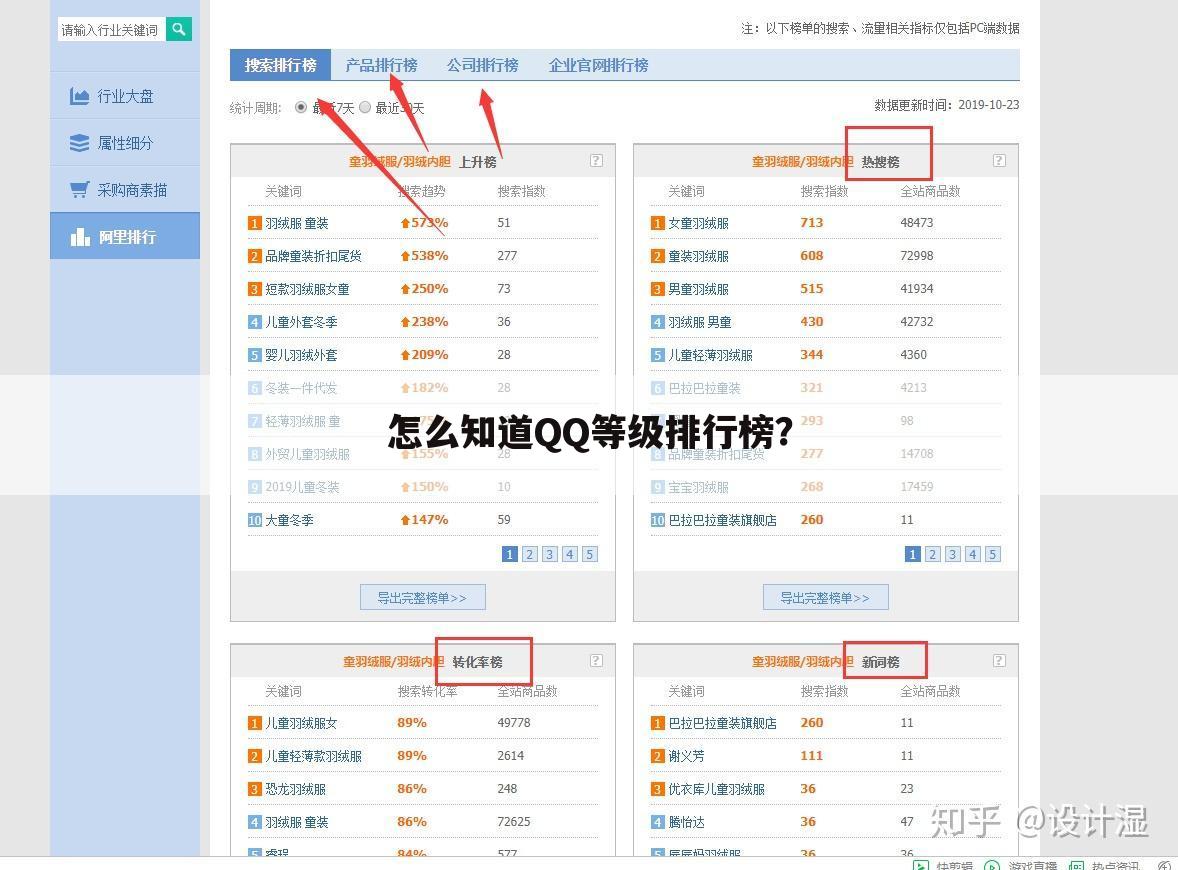This screenshot has height=870, width=1178.
Task: Click keyword 优衣库儿童羽绒服
Action: (x=717, y=790)
